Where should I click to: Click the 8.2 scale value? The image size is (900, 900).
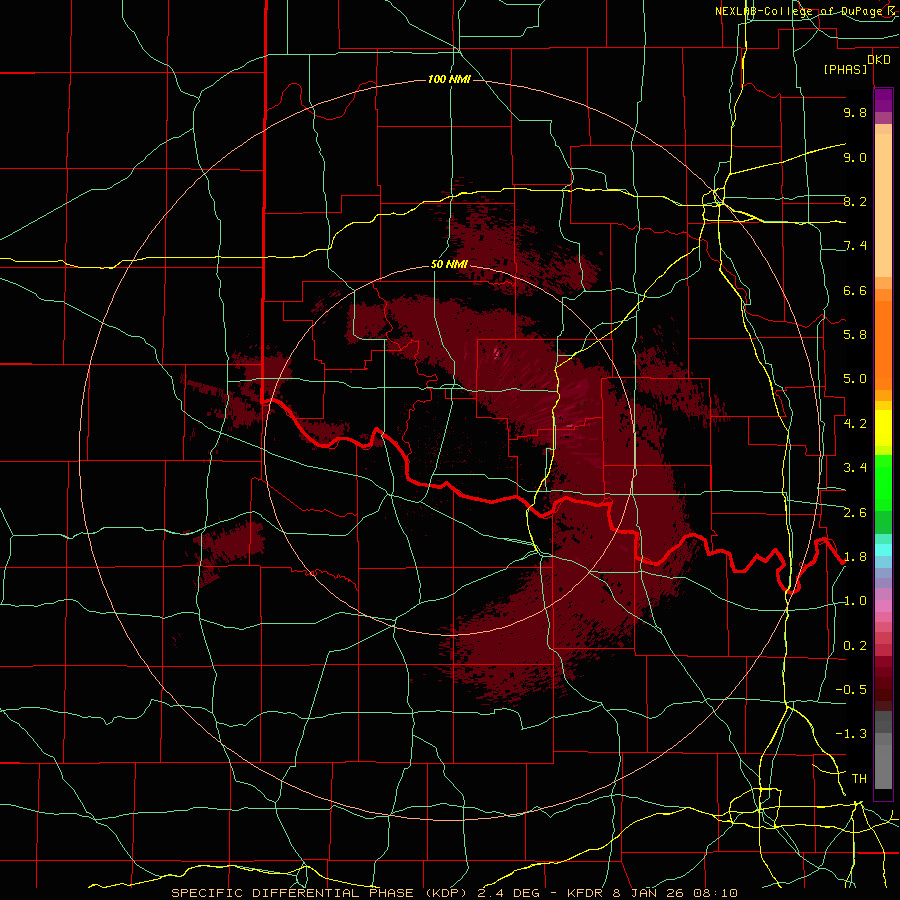(x=855, y=201)
